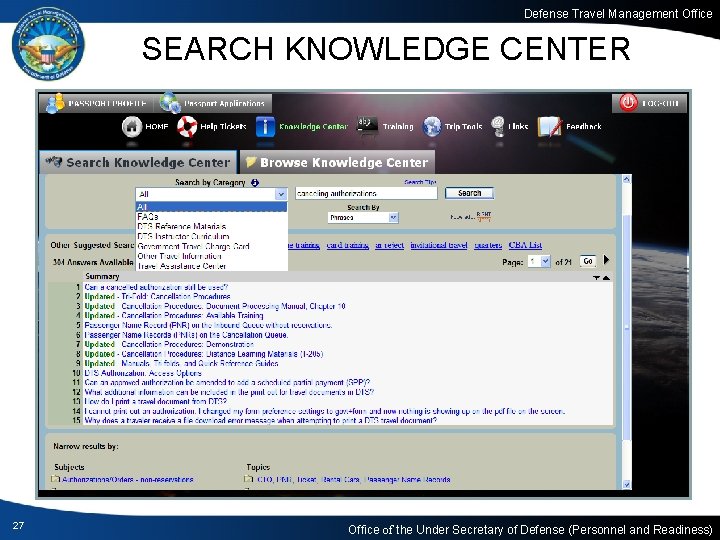Click the red Log-Out power icon
The height and width of the screenshot is (540, 720).
(x=628, y=103)
